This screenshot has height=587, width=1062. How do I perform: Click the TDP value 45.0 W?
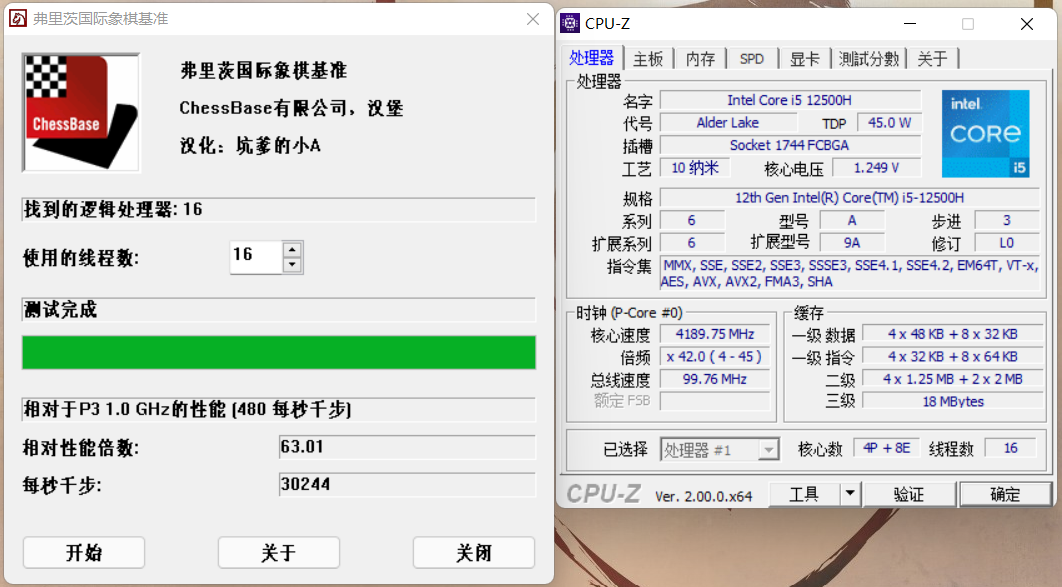tap(889, 123)
